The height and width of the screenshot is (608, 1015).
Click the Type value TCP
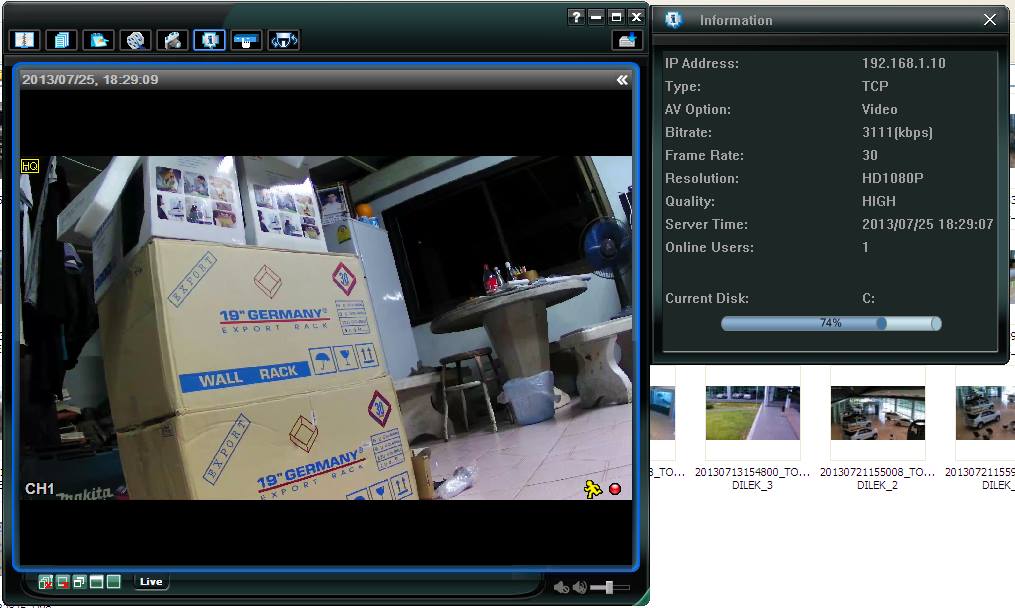click(x=875, y=86)
